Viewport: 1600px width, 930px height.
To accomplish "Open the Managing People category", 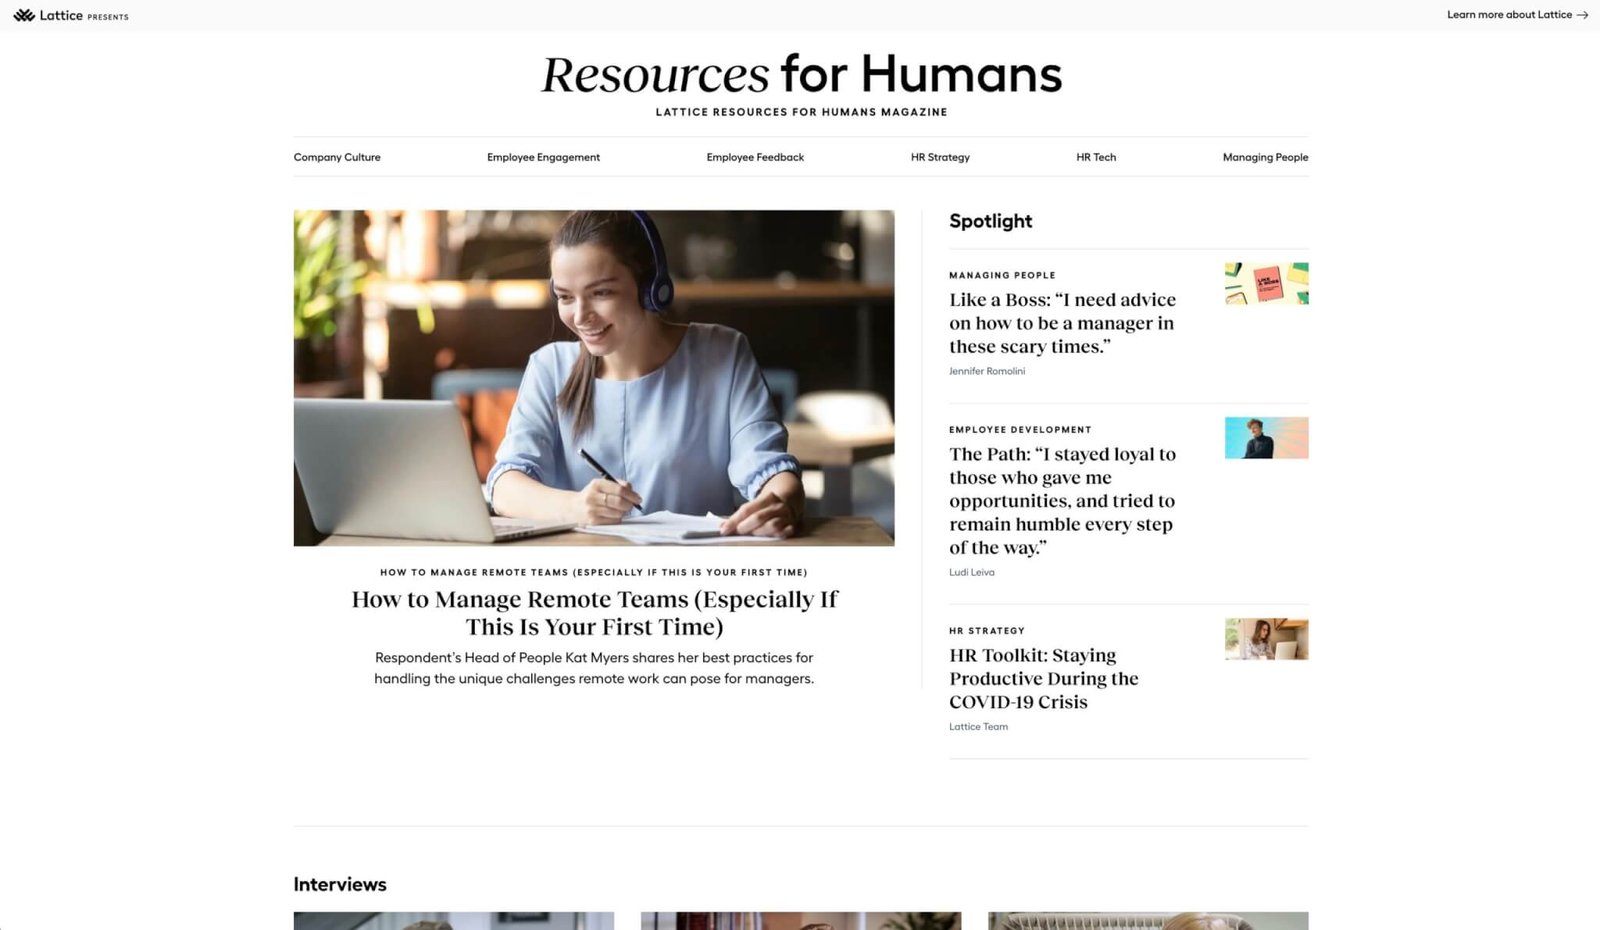I will [1265, 157].
